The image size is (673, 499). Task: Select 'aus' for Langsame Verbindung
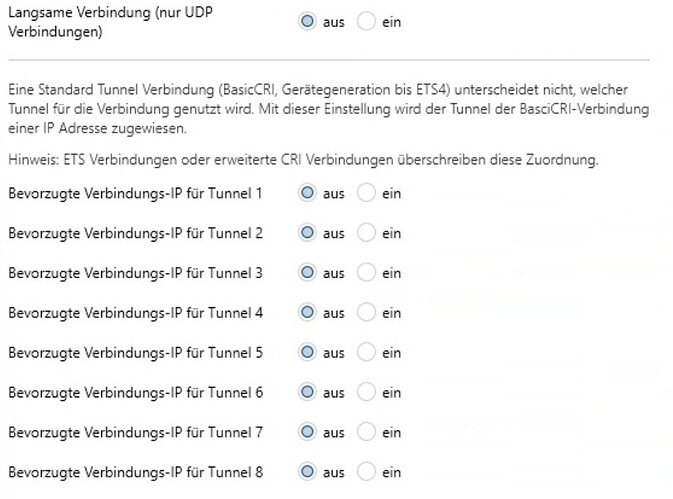click(308, 21)
